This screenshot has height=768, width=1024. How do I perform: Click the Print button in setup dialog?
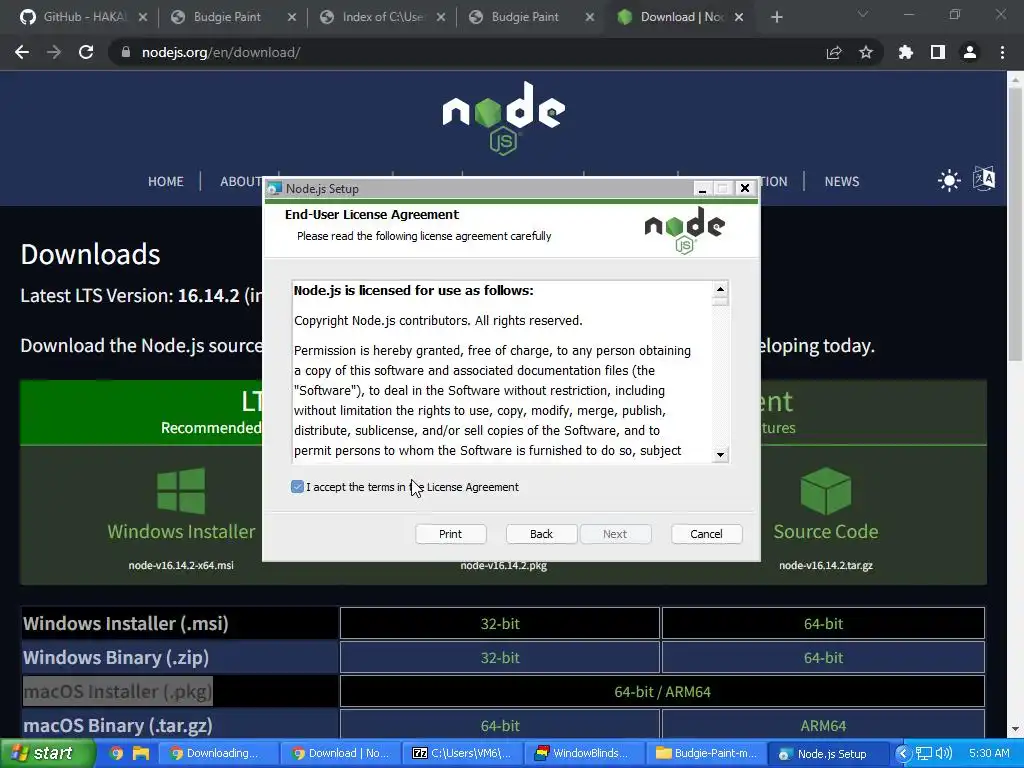(x=451, y=534)
